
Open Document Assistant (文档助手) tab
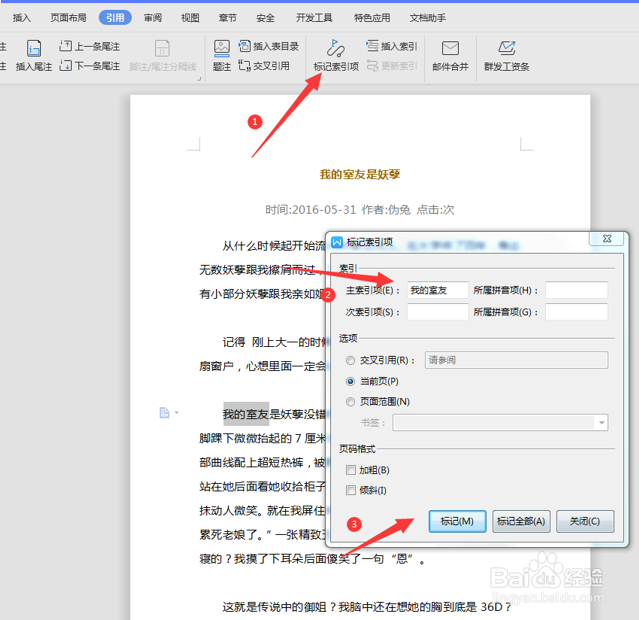pos(427,18)
